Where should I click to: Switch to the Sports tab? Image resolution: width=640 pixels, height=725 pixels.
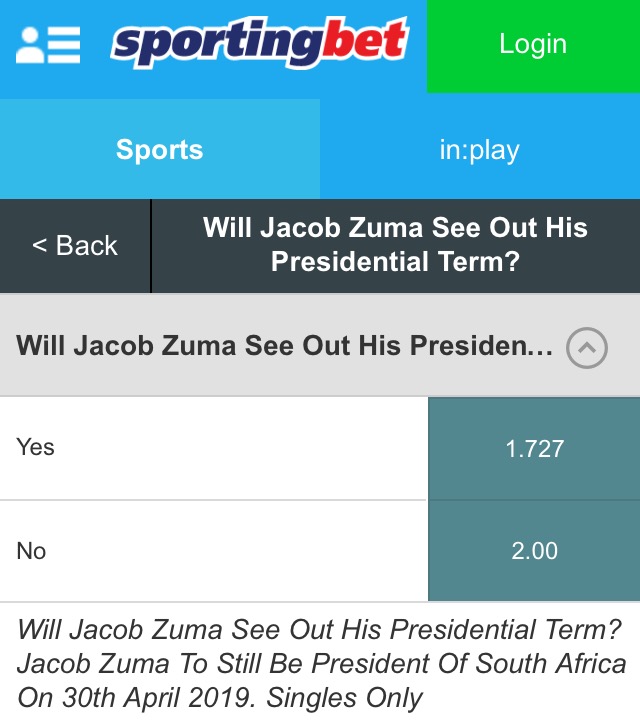[160, 150]
